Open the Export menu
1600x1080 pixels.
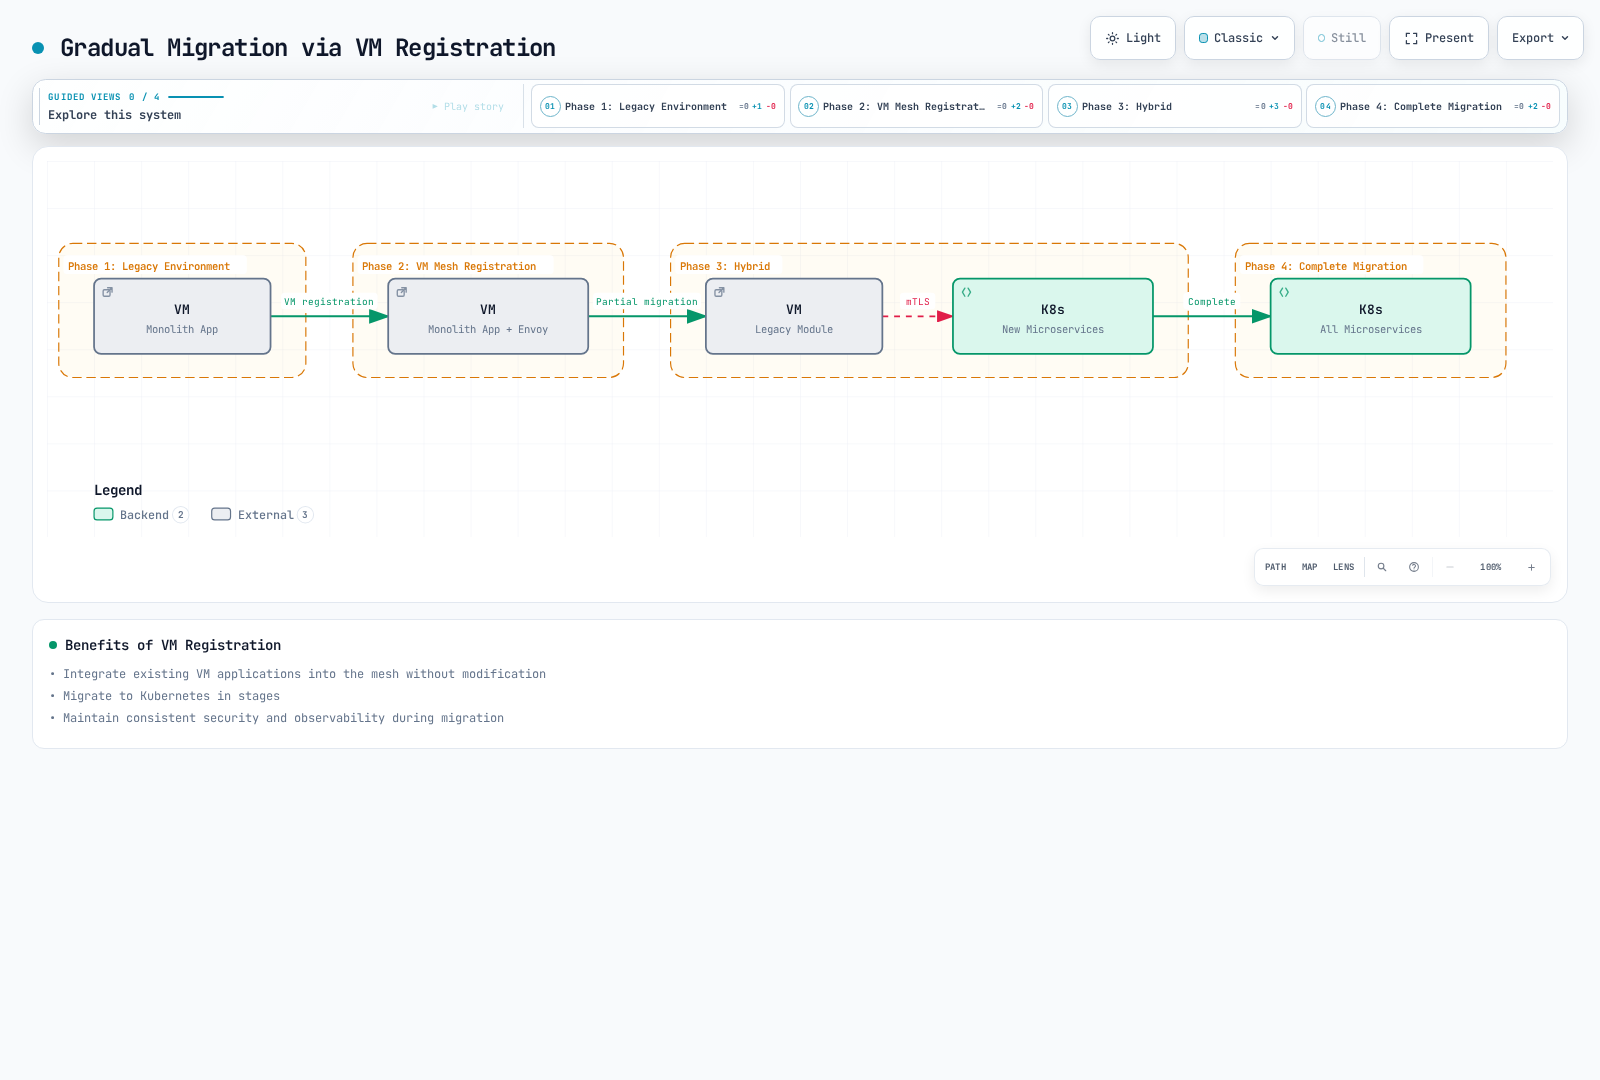pos(1540,38)
